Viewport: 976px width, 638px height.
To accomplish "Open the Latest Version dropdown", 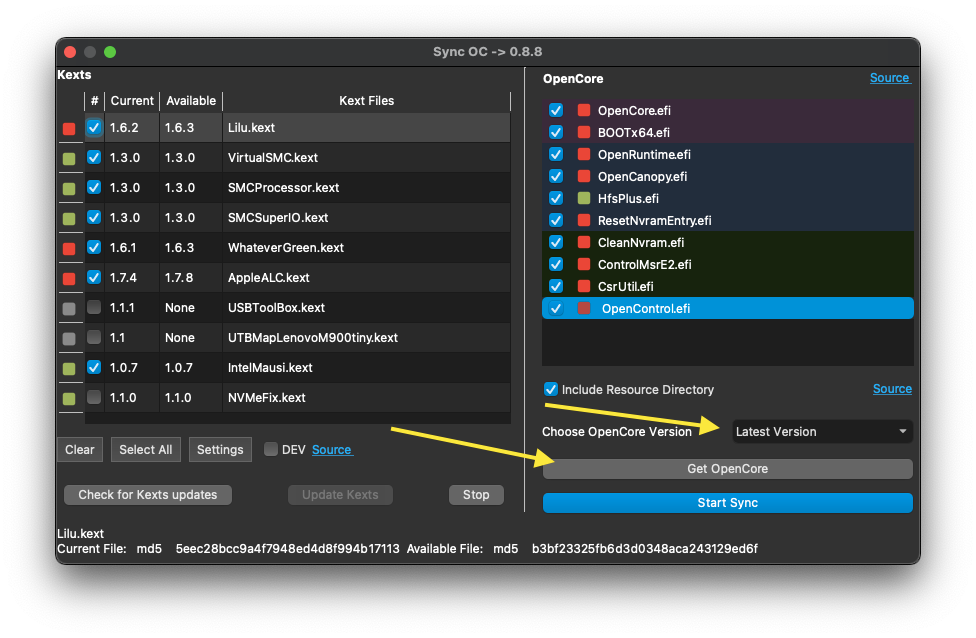I will (x=822, y=431).
